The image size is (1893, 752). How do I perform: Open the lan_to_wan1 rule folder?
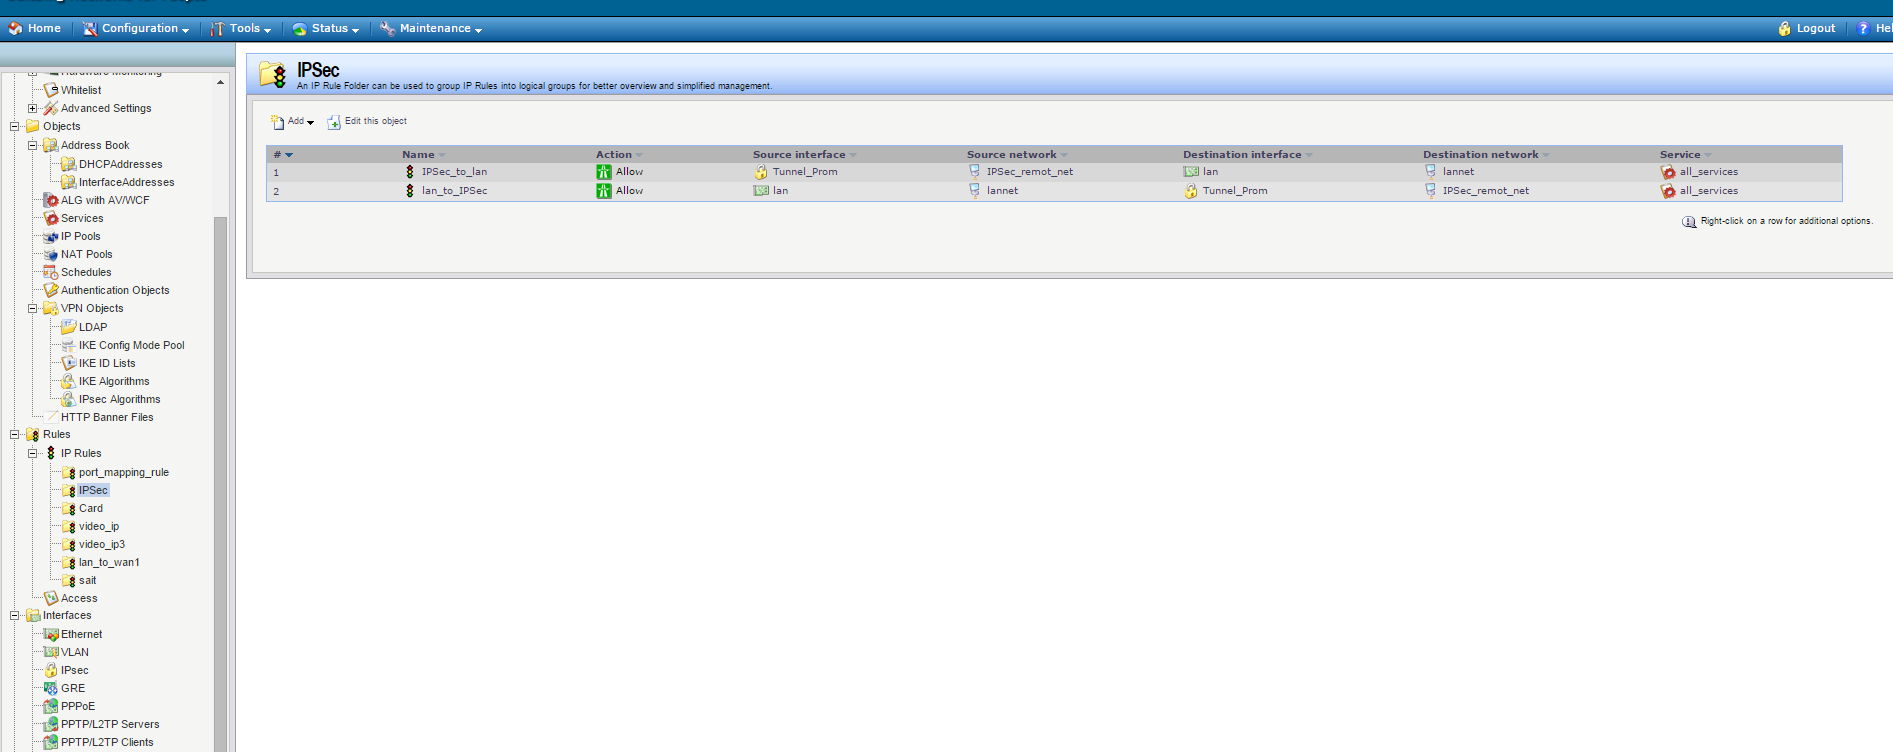click(x=109, y=562)
